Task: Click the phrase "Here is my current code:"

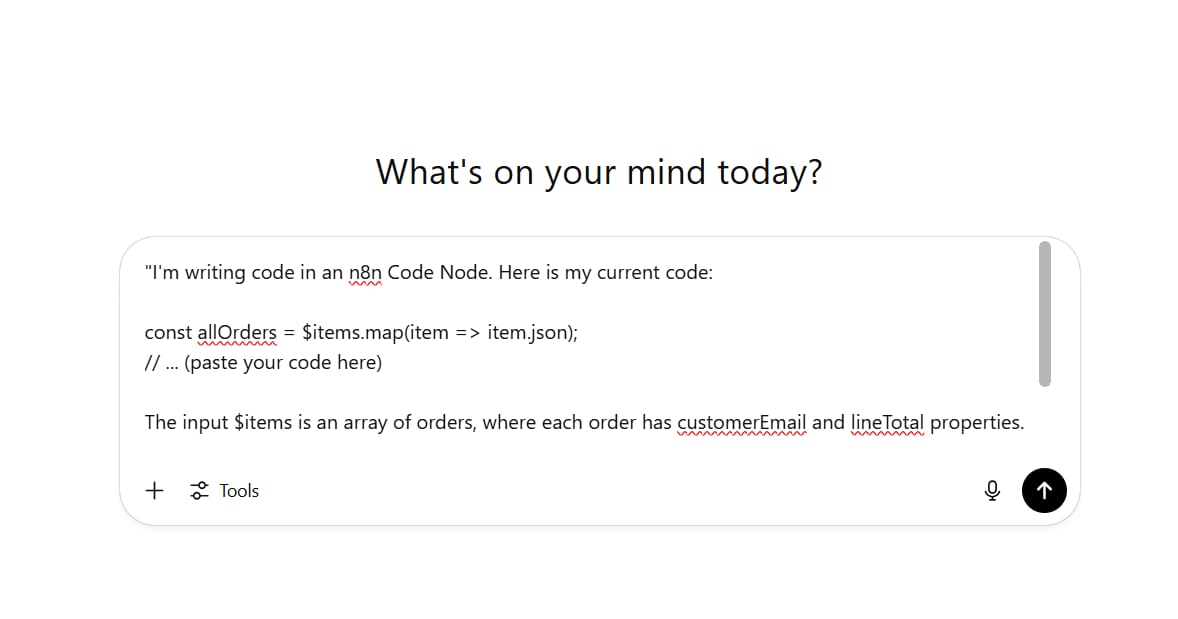Action: point(606,273)
